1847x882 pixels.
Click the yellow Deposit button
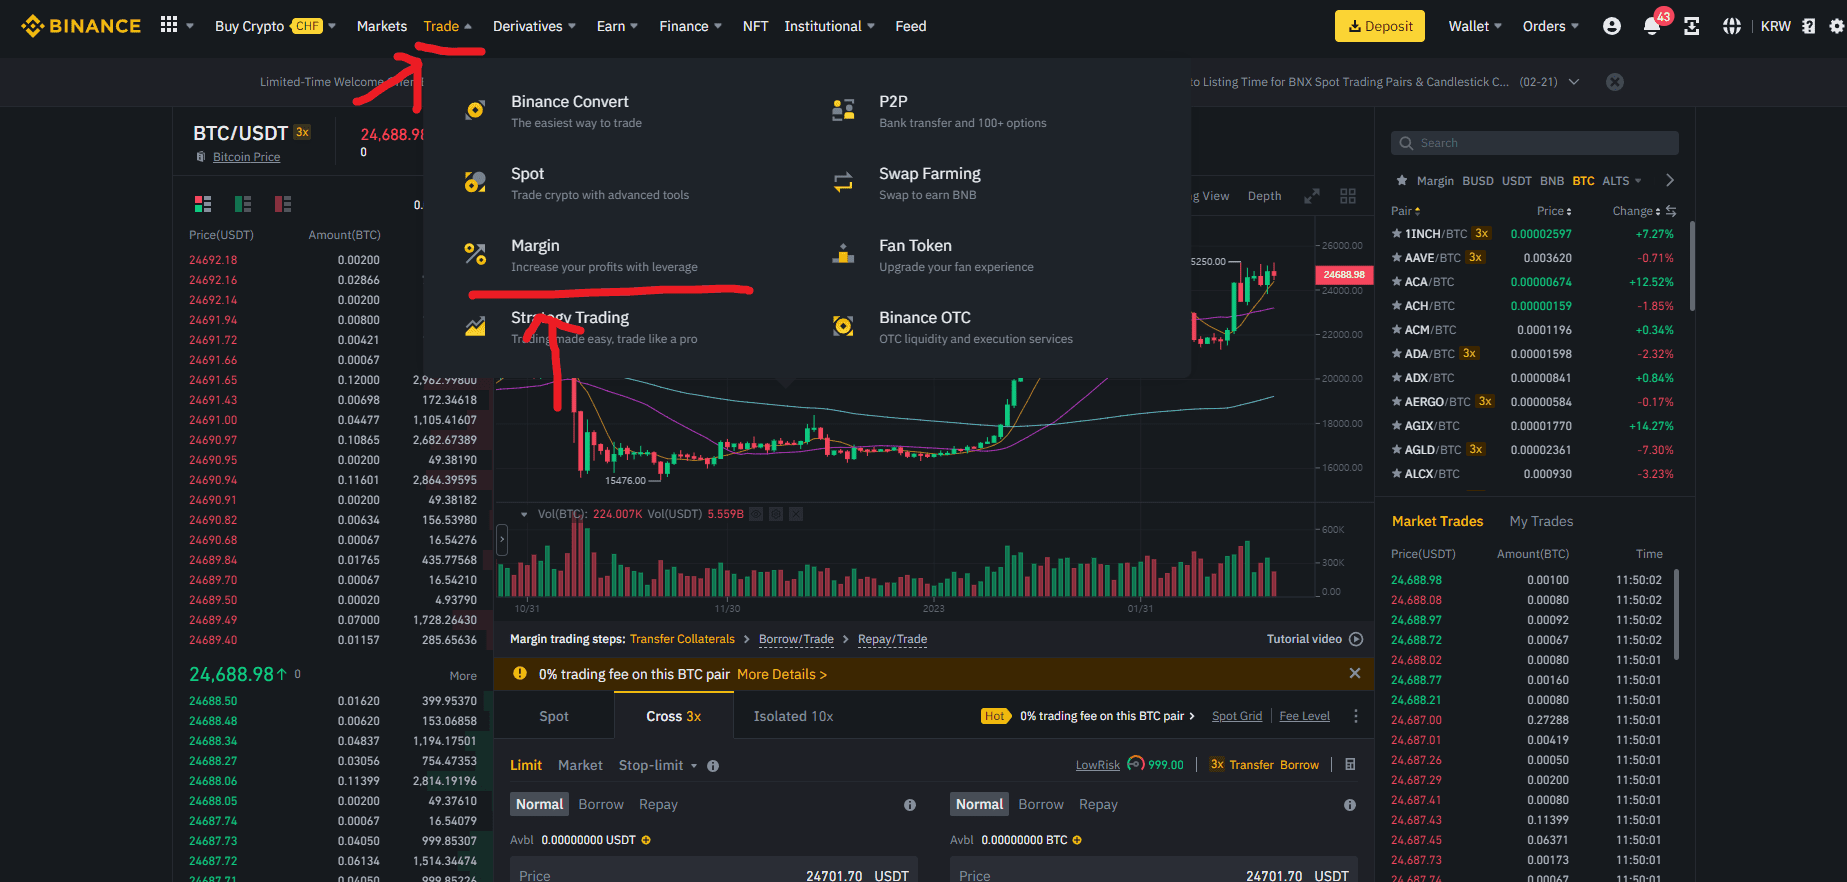(x=1379, y=27)
